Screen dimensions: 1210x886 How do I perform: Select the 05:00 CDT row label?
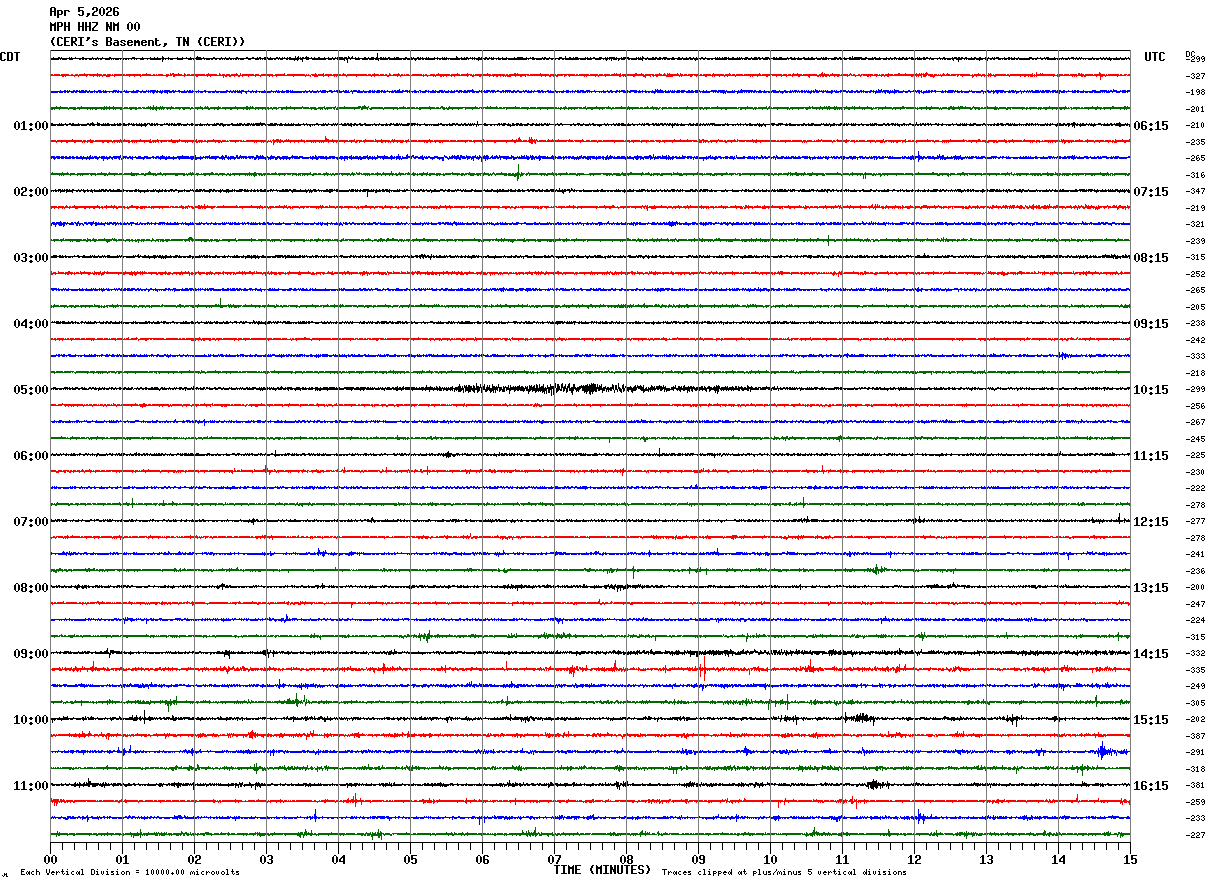pos(31,390)
